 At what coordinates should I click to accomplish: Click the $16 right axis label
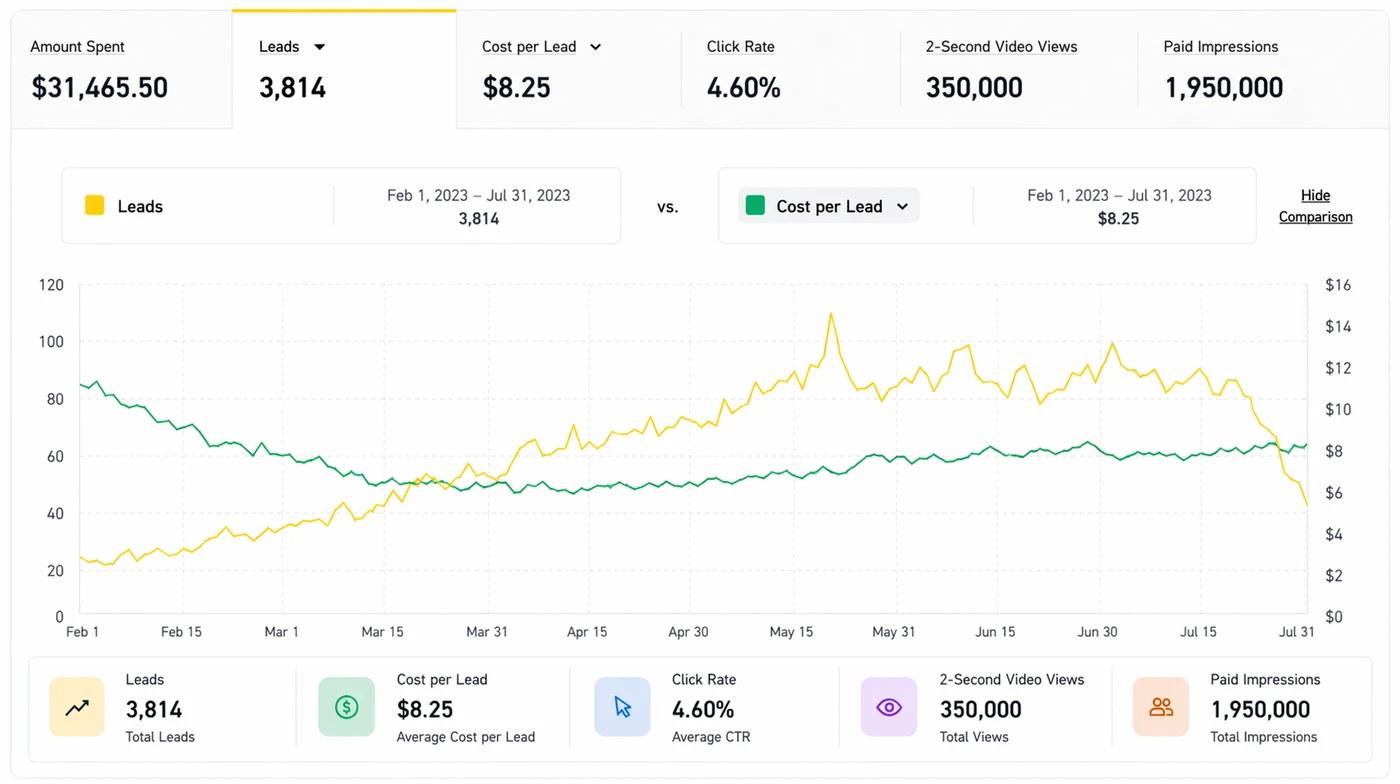pos(1338,285)
